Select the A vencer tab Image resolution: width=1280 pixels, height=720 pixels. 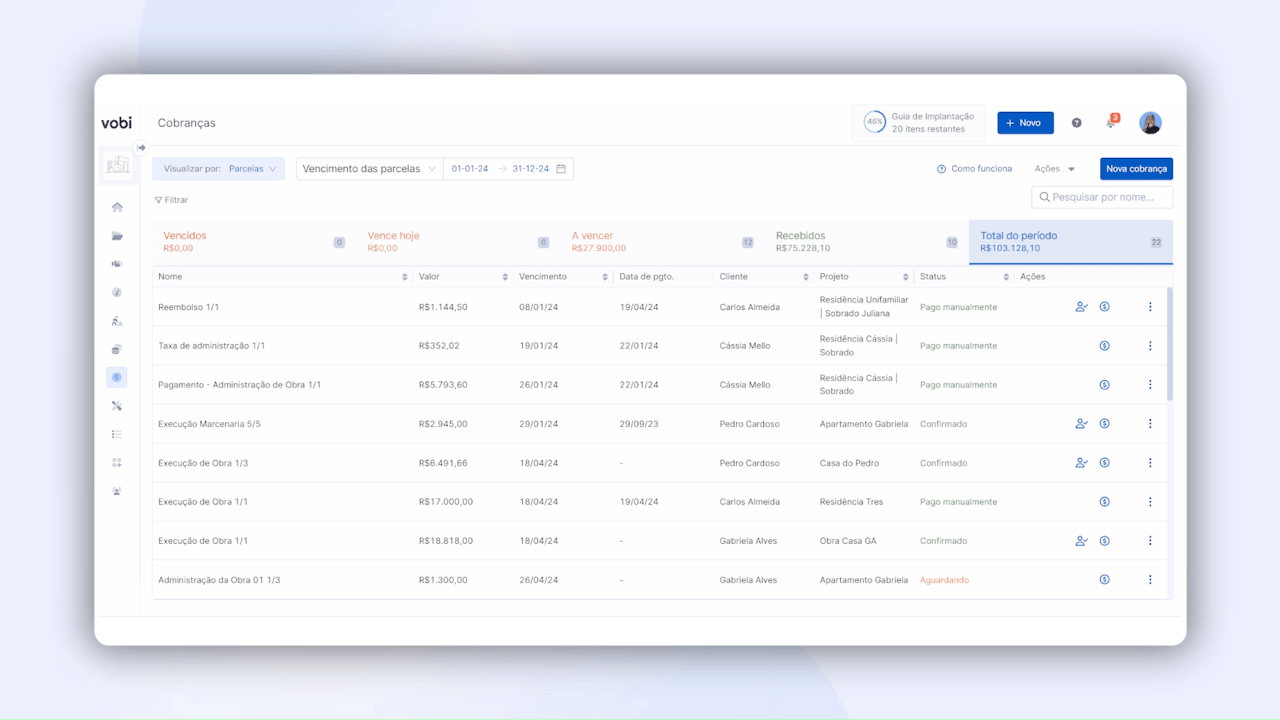click(662, 242)
